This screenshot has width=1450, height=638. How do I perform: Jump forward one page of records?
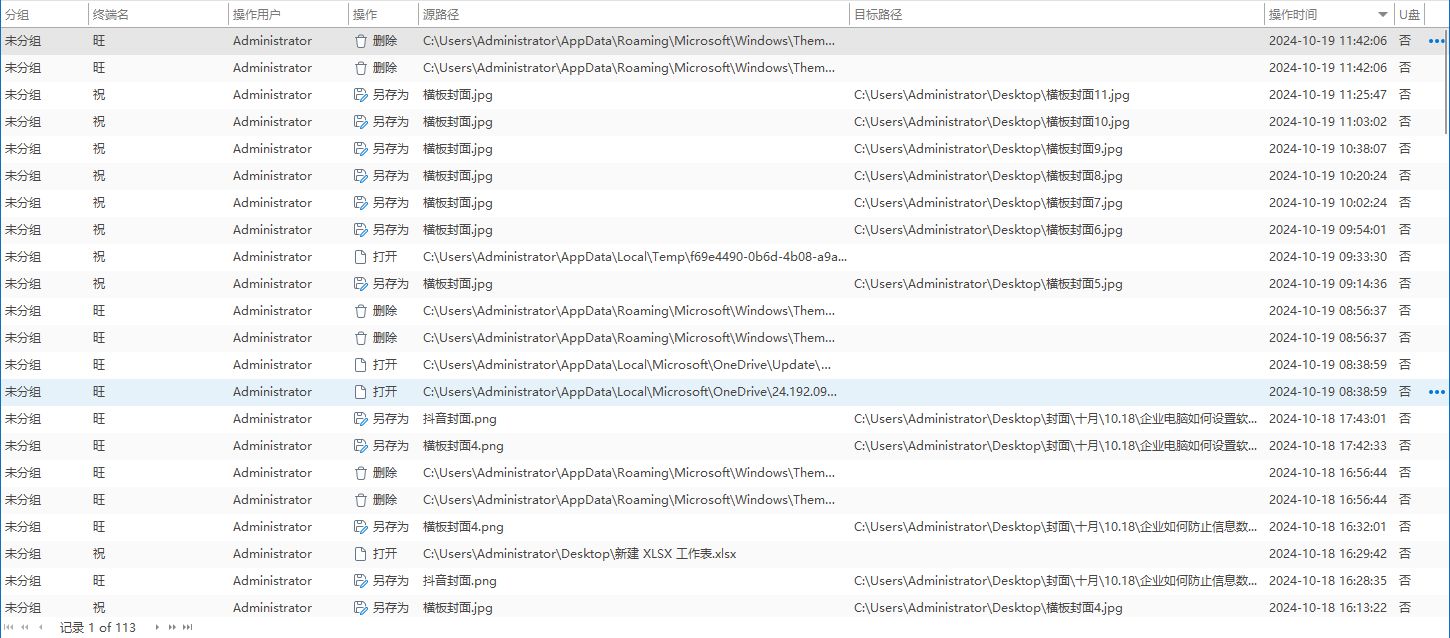[x=172, y=627]
